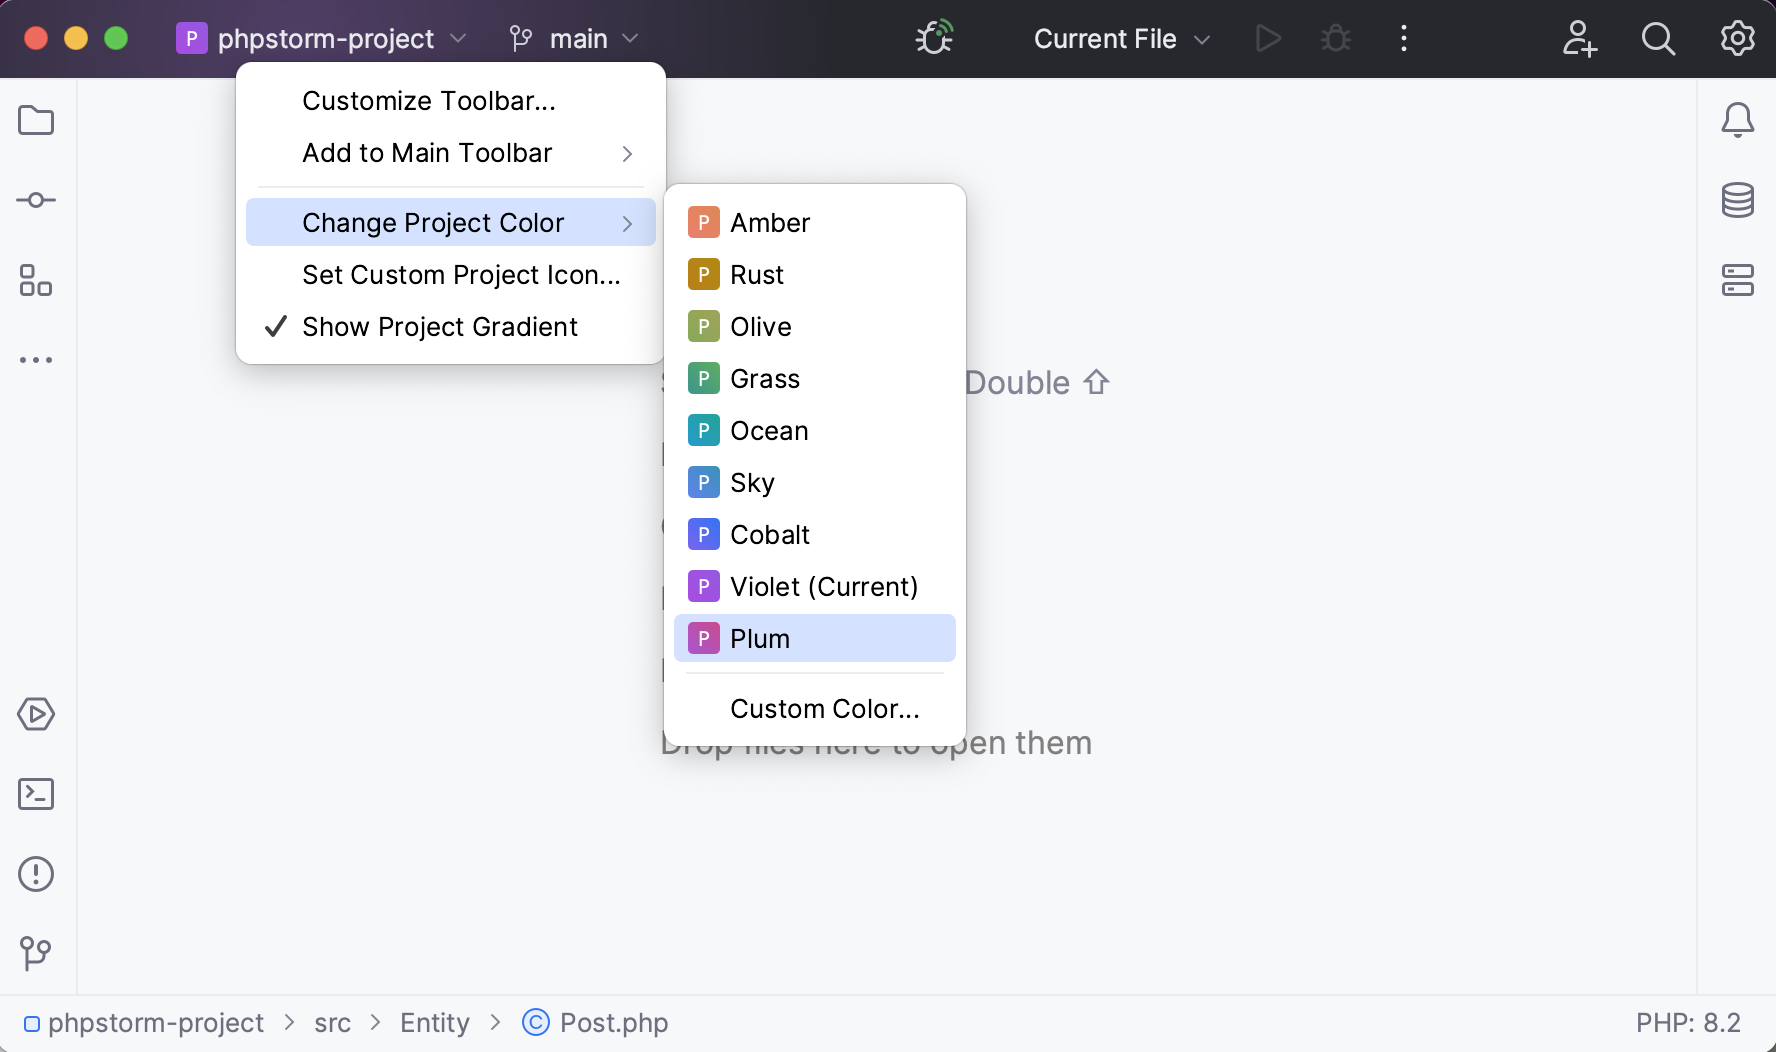
Task: Open the Project tool window
Action: pyautogui.click(x=36, y=120)
